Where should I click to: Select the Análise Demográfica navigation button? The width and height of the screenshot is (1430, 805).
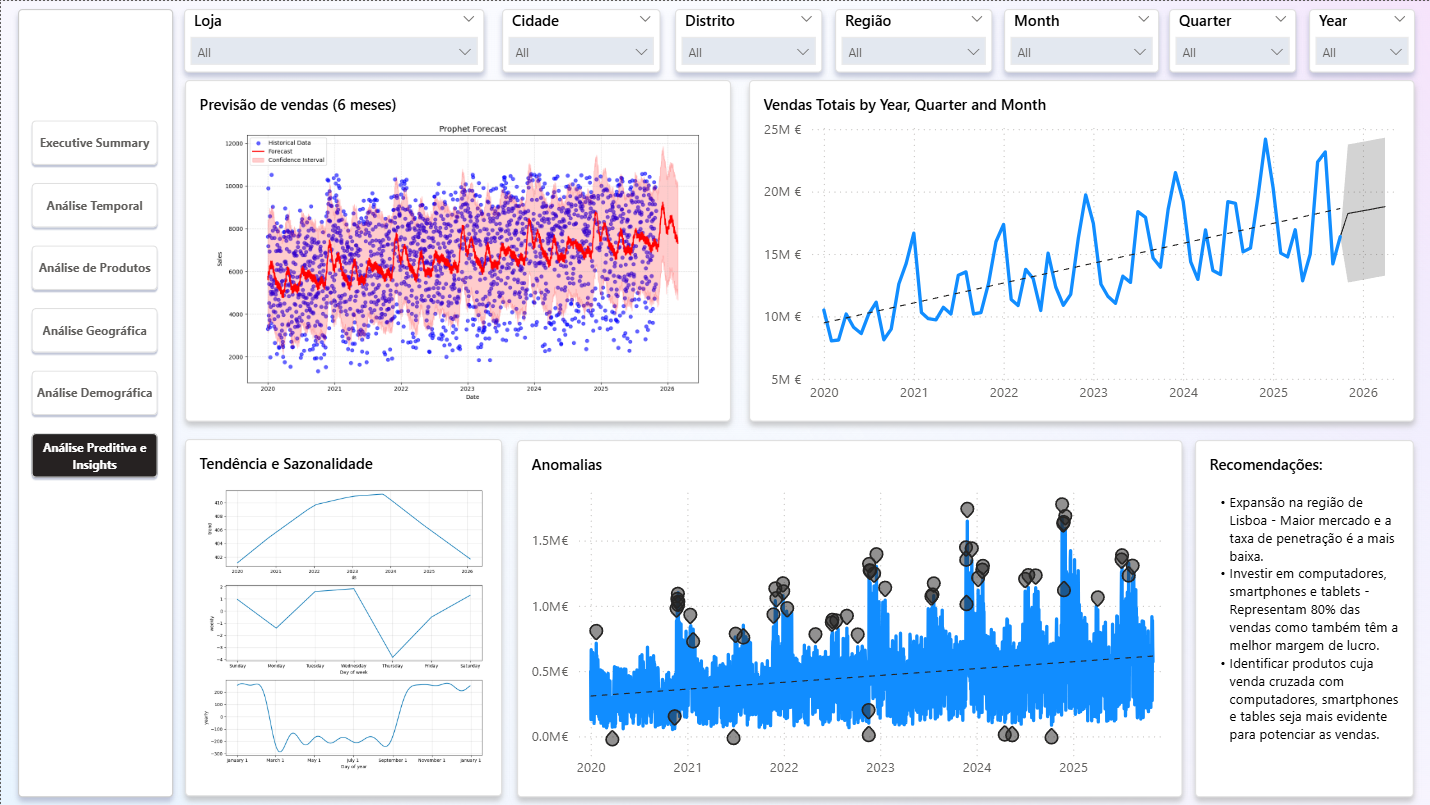tap(95, 393)
